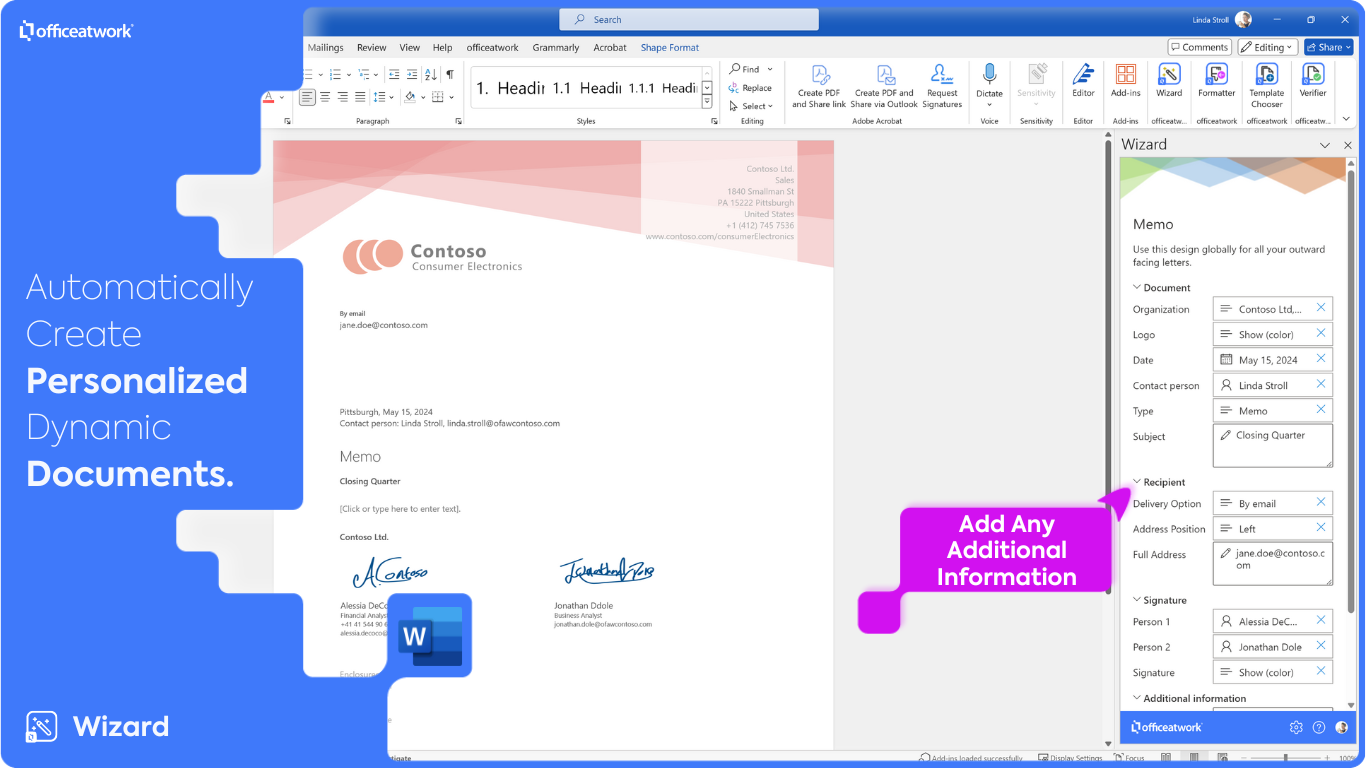Open the officeatwork ribbon tab

[493, 47]
